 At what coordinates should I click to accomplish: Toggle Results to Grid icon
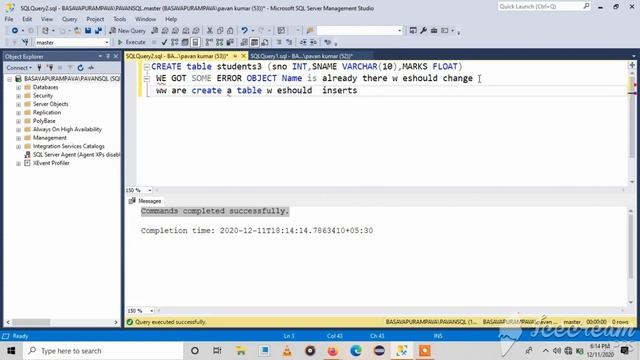[x=254, y=42]
